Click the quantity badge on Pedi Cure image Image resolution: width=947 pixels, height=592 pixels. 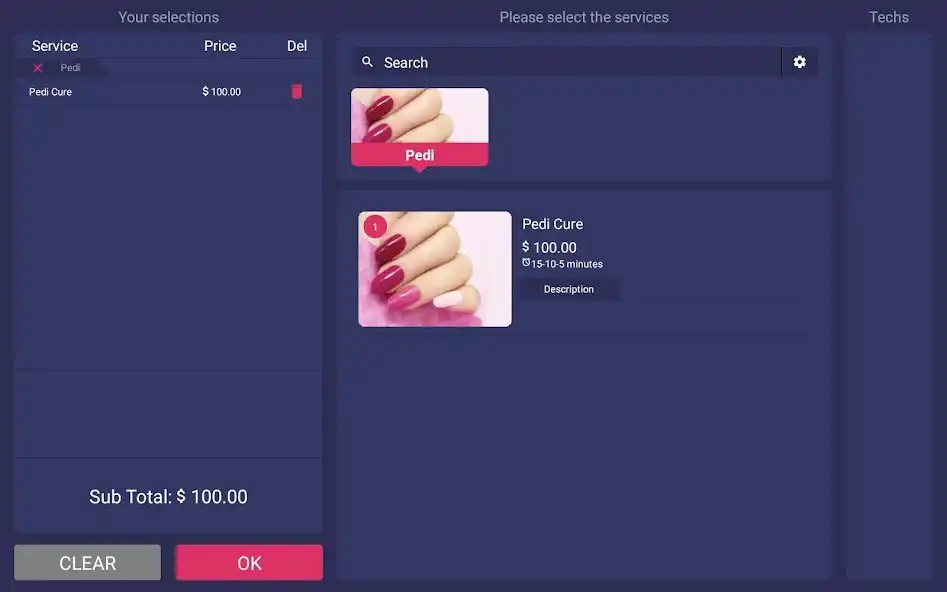[x=375, y=227]
